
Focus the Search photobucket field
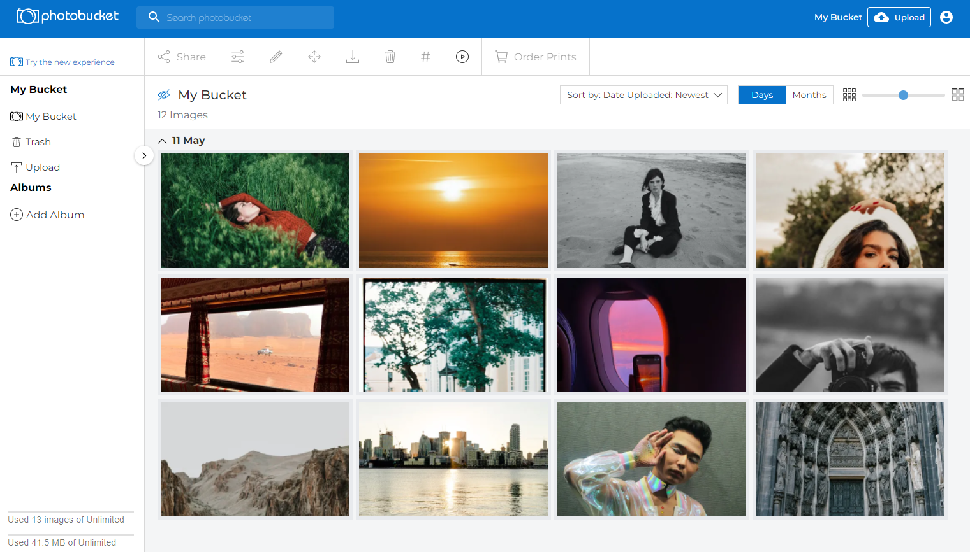235,17
